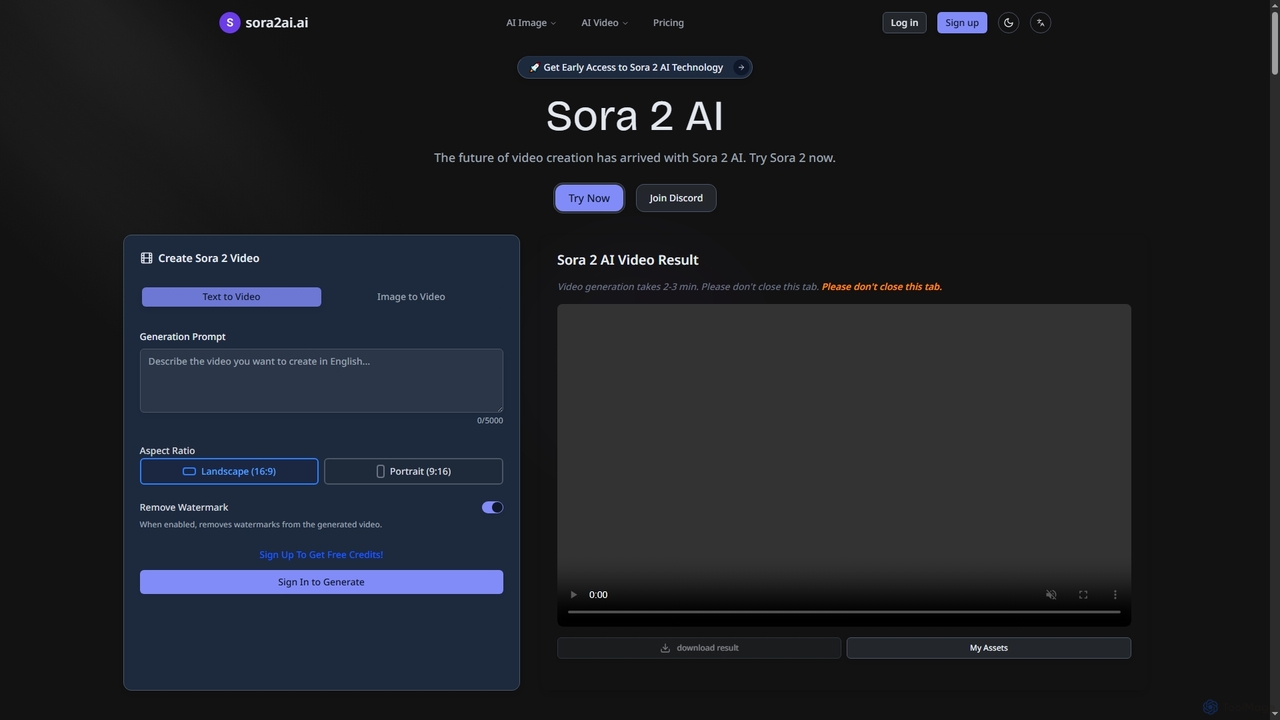Click the Sign up button
1280x720 pixels.
(962, 22)
